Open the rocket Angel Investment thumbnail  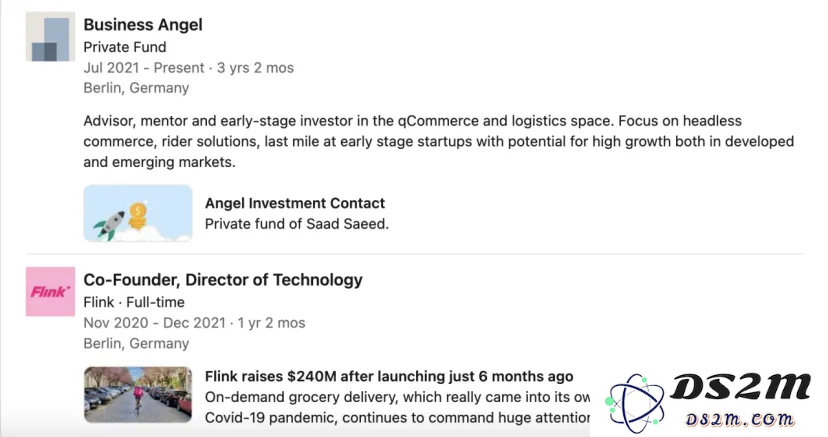click(x=138, y=213)
